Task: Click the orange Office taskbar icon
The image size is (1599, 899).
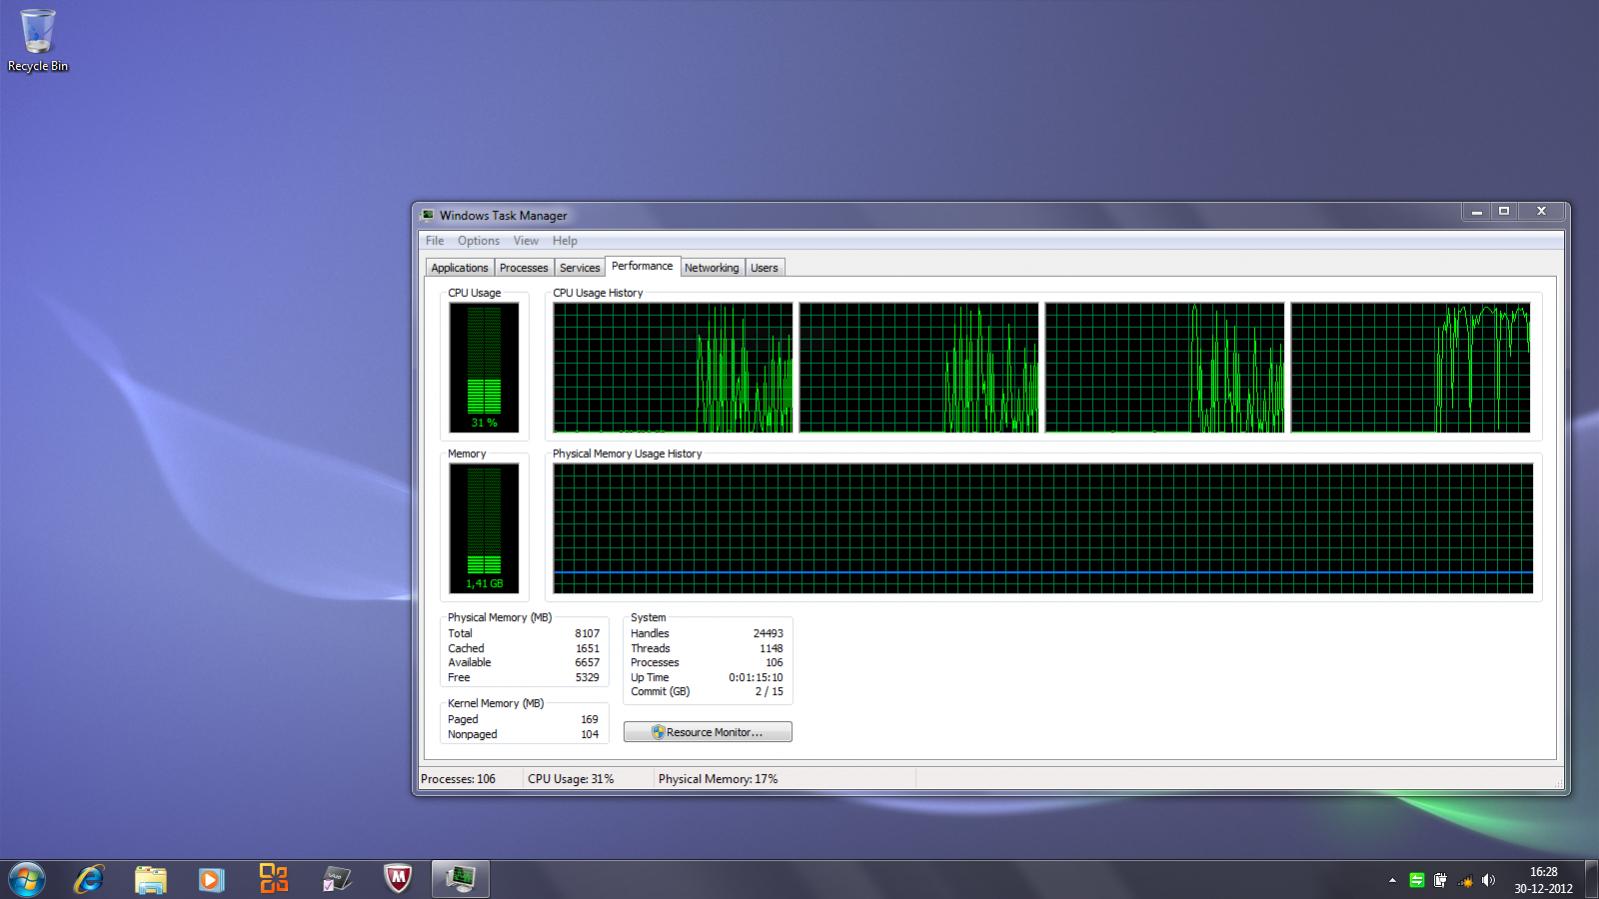Action: pyautogui.click(x=274, y=879)
